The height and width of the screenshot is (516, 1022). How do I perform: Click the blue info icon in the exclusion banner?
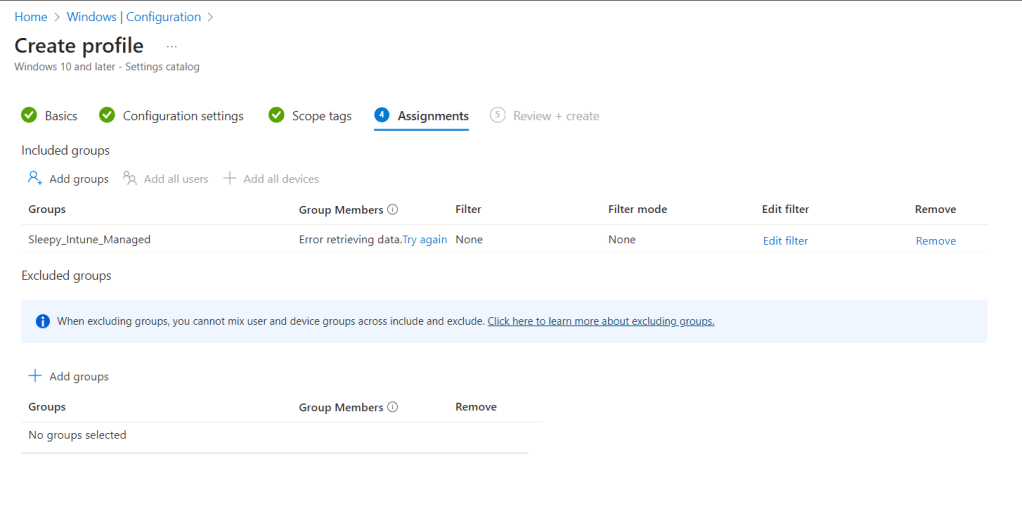tap(43, 321)
